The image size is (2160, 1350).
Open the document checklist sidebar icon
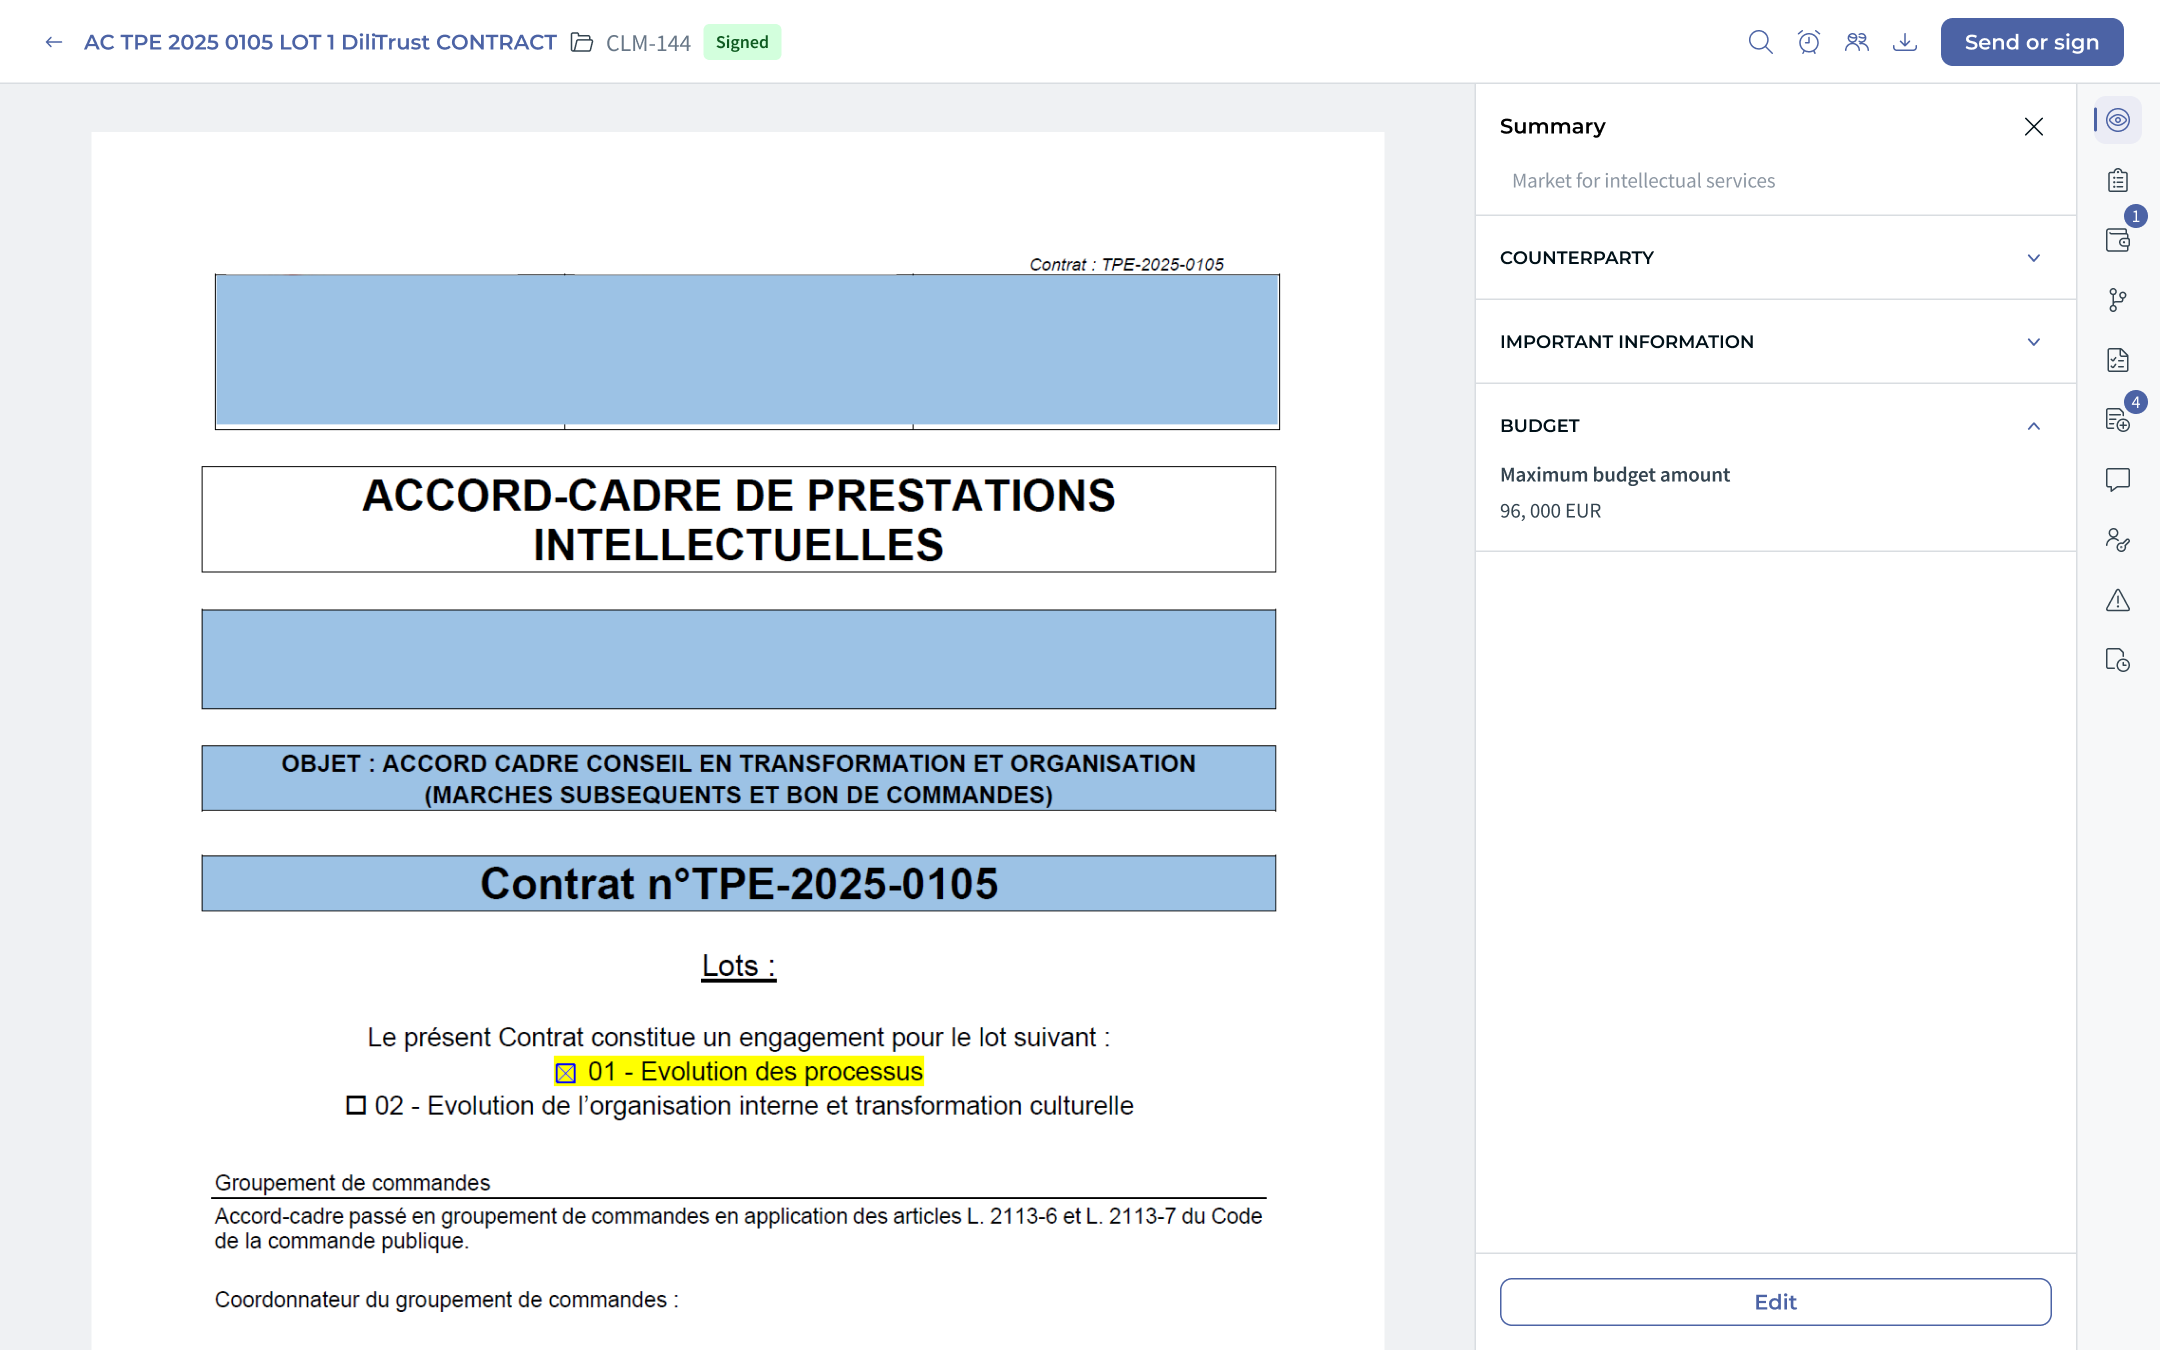(2118, 360)
